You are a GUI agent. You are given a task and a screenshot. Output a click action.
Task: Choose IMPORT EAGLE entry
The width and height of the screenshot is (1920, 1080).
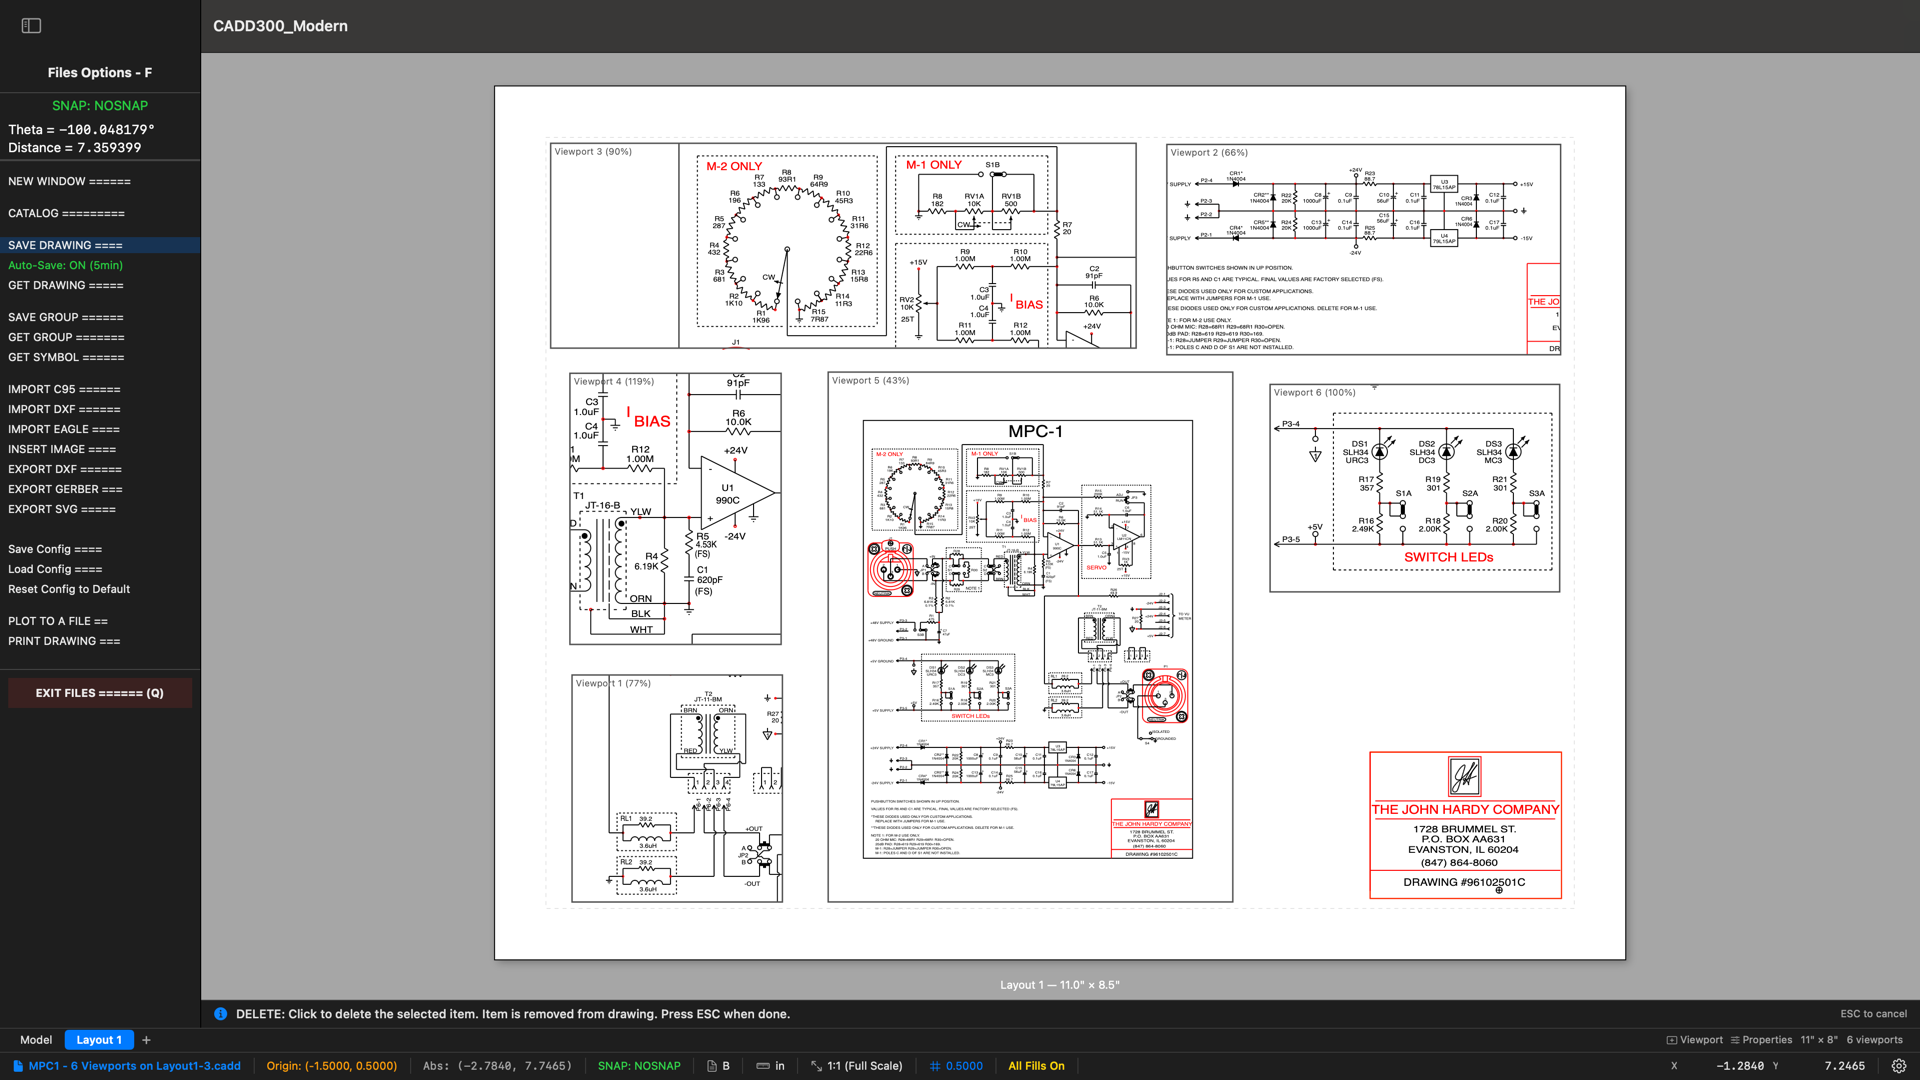pos(100,429)
